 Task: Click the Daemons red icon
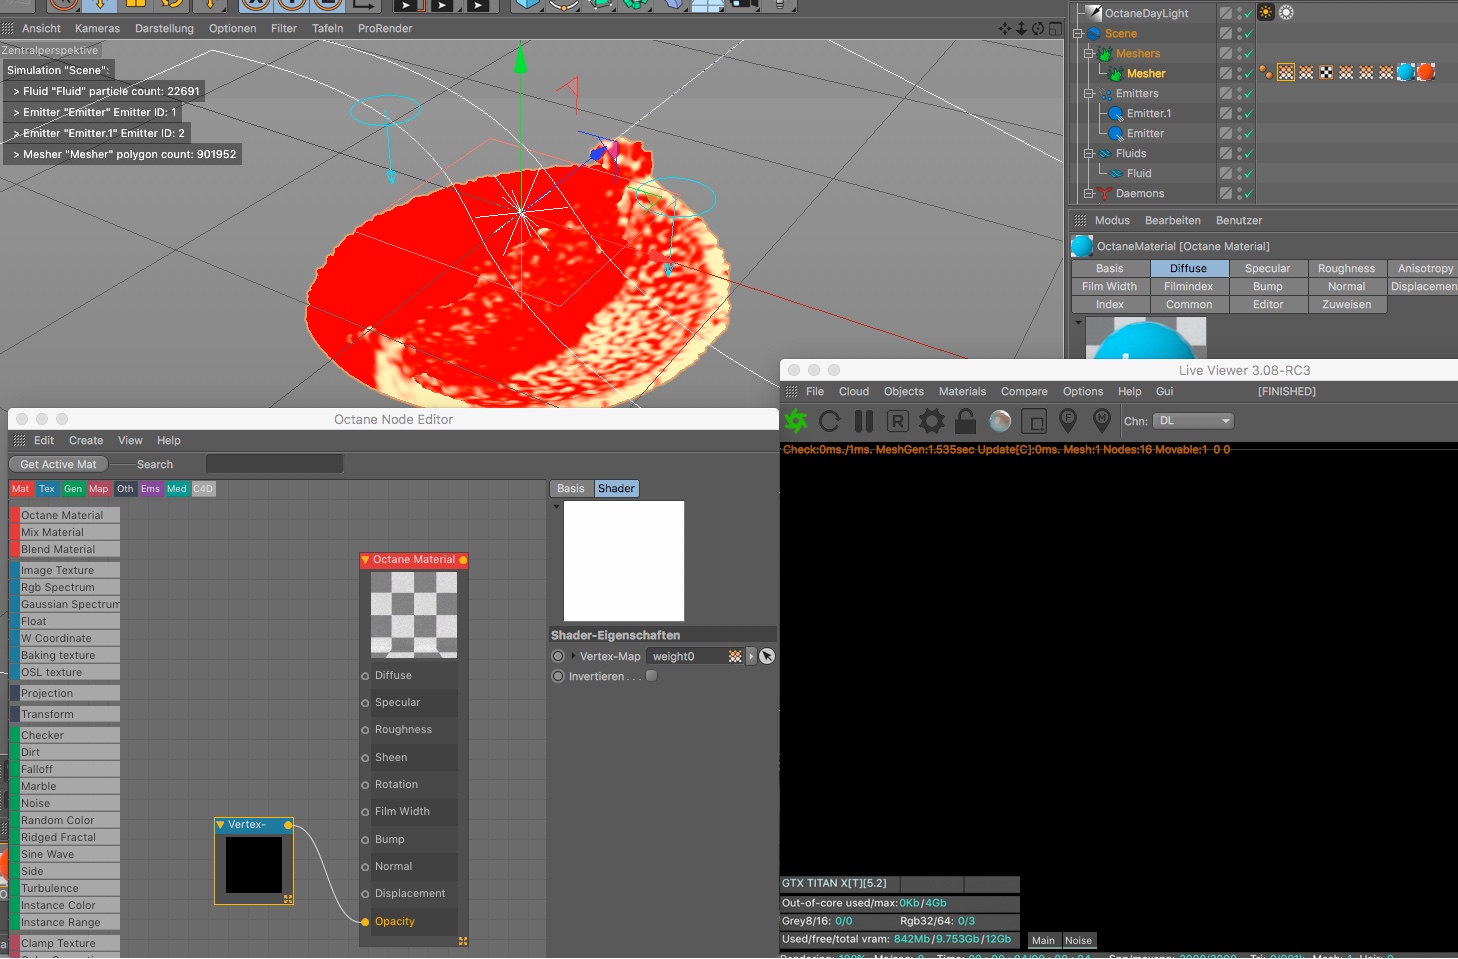[x=1105, y=194]
